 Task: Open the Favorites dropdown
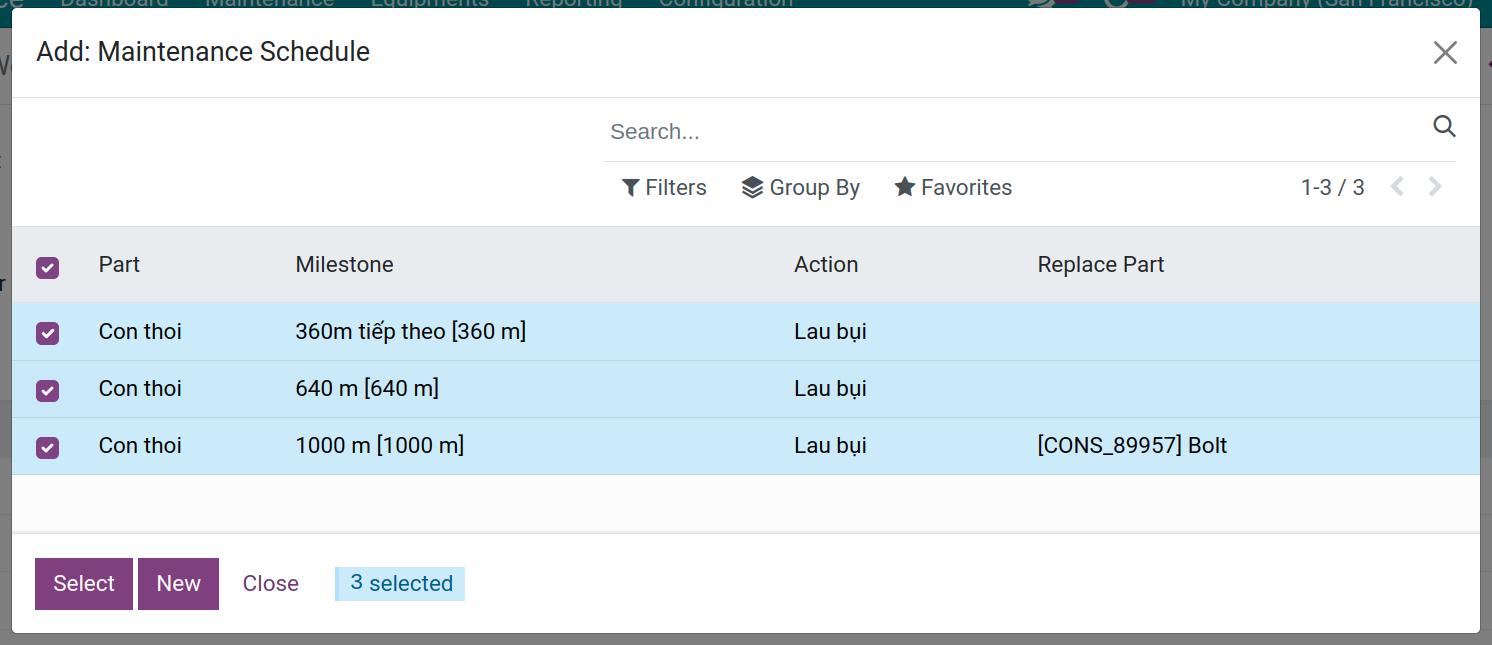(953, 188)
